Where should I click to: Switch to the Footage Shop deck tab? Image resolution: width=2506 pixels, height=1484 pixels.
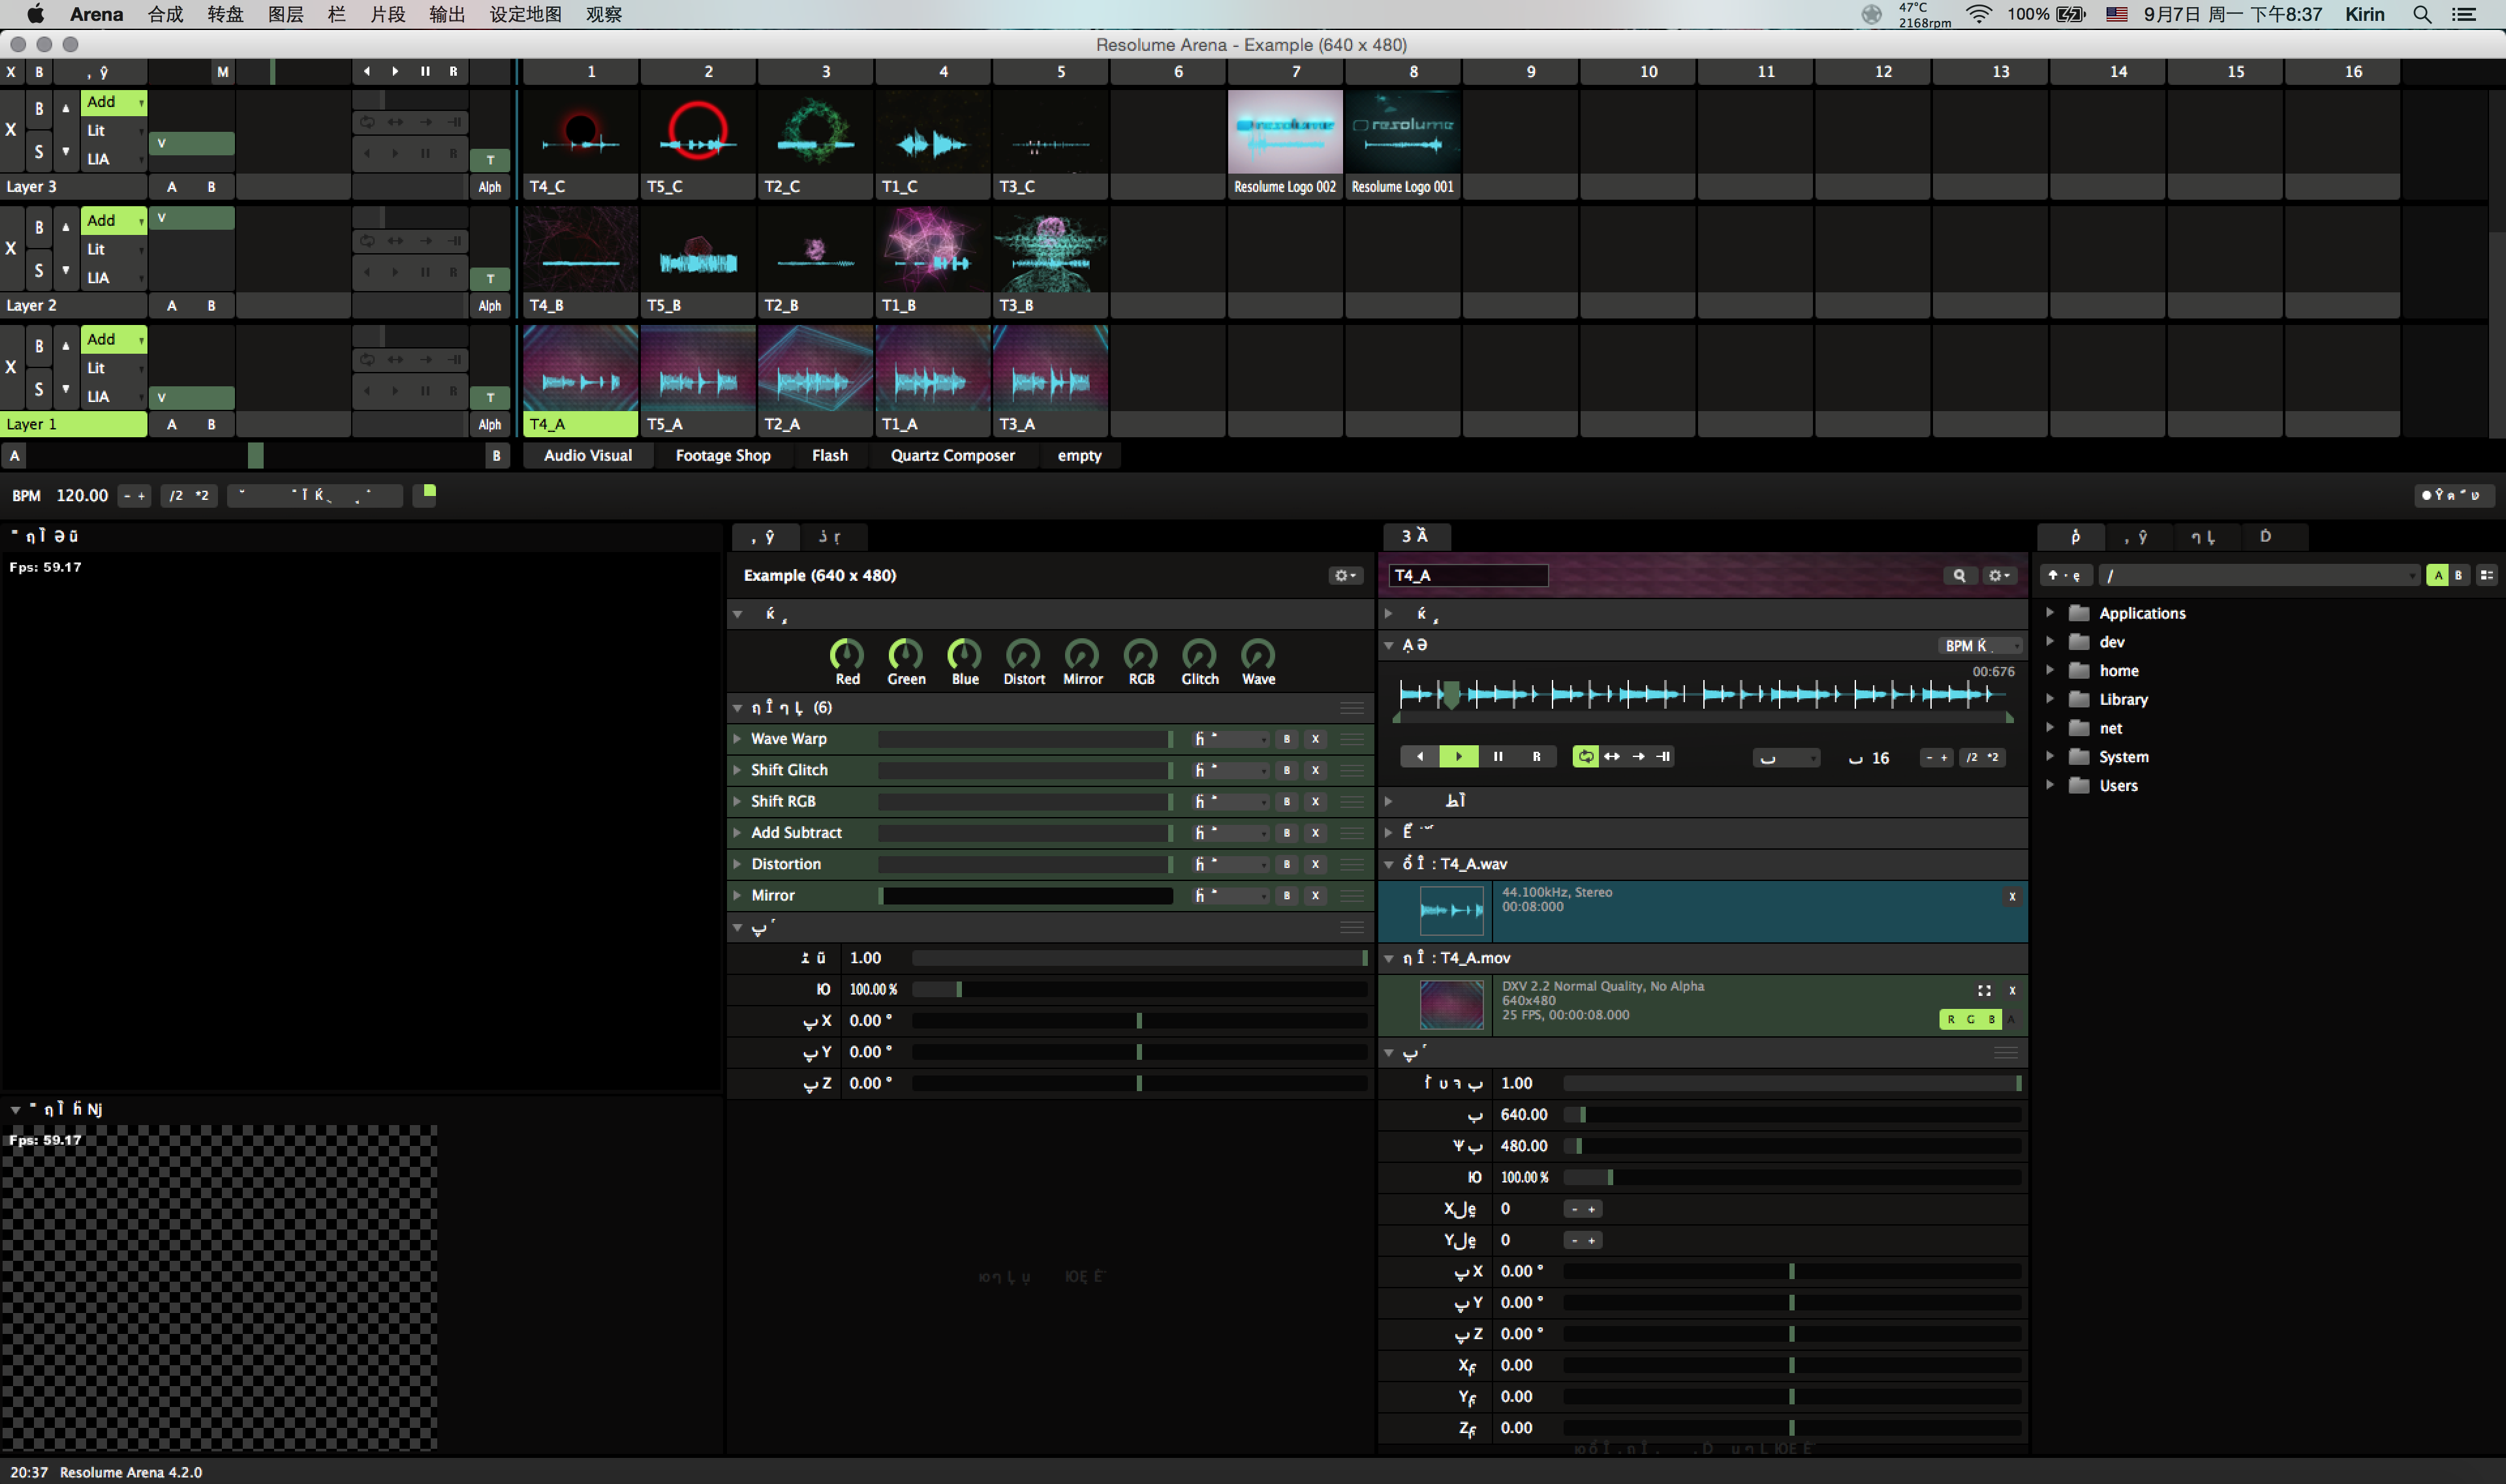coord(722,456)
